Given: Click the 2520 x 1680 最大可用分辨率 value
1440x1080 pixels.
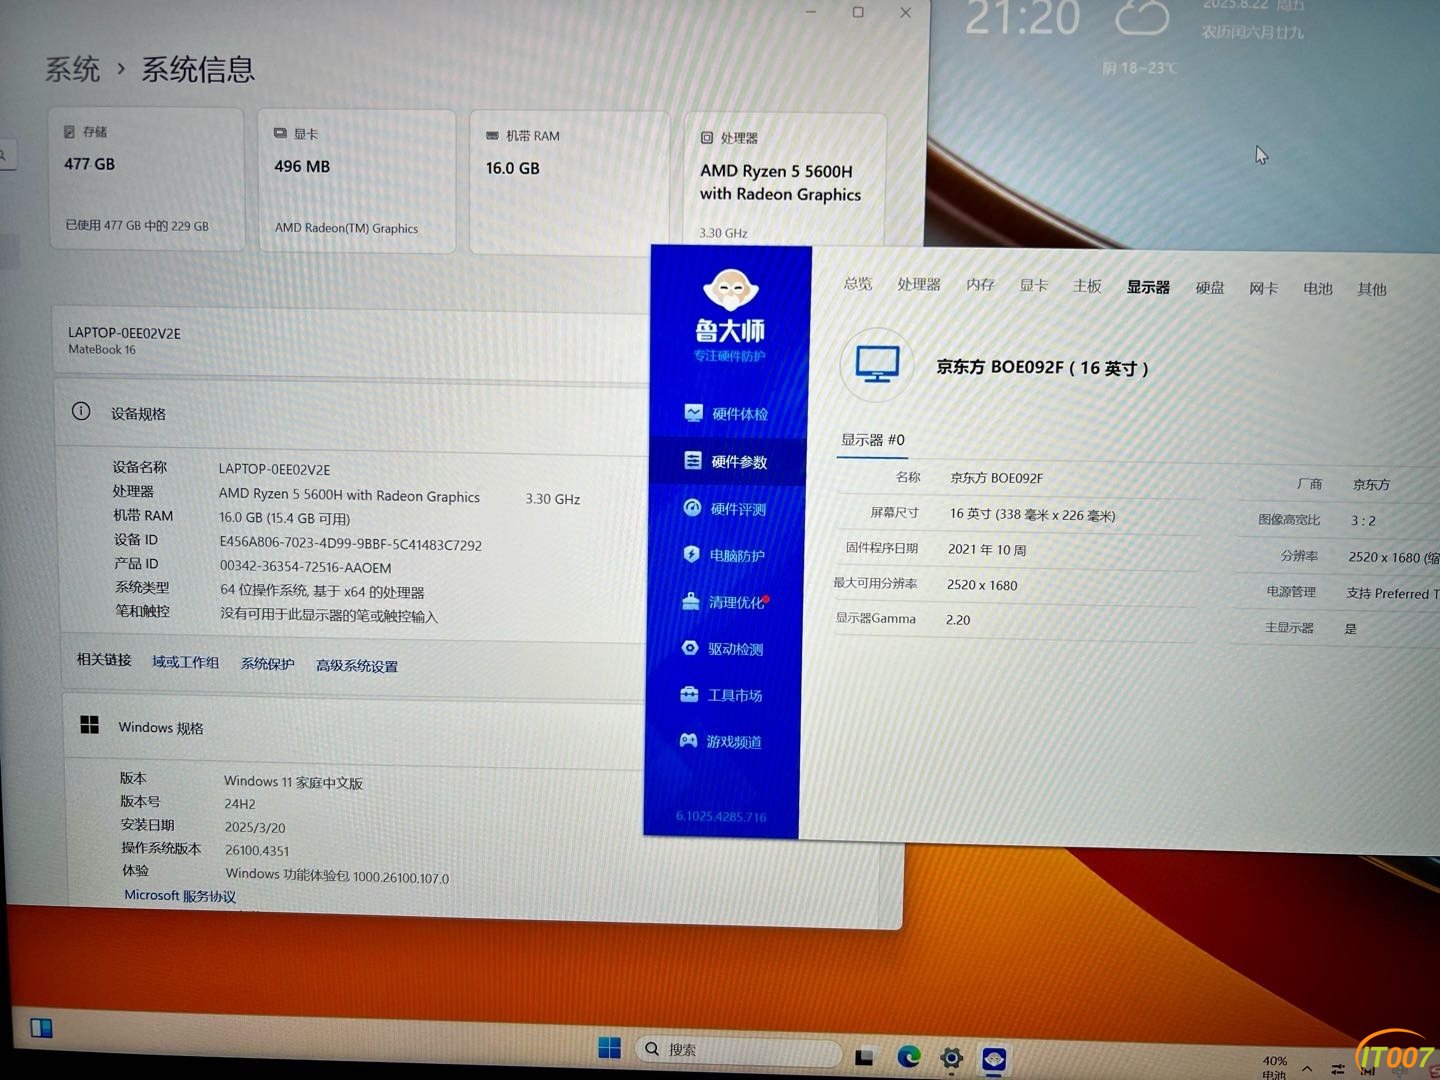Looking at the screenshot, I should click(x=982, y=585).
